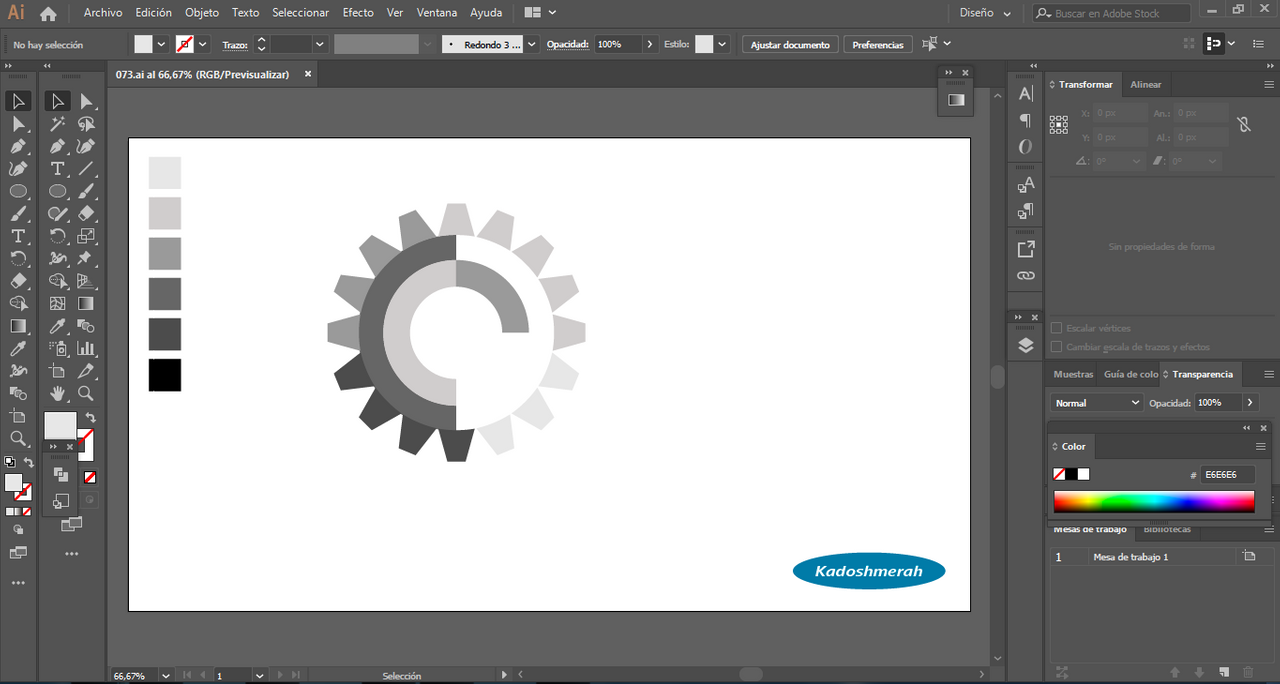The image size is (1280, 684).
Task: Open artboard options for Mesa de trabajo 1
Action: (1248, 557)
